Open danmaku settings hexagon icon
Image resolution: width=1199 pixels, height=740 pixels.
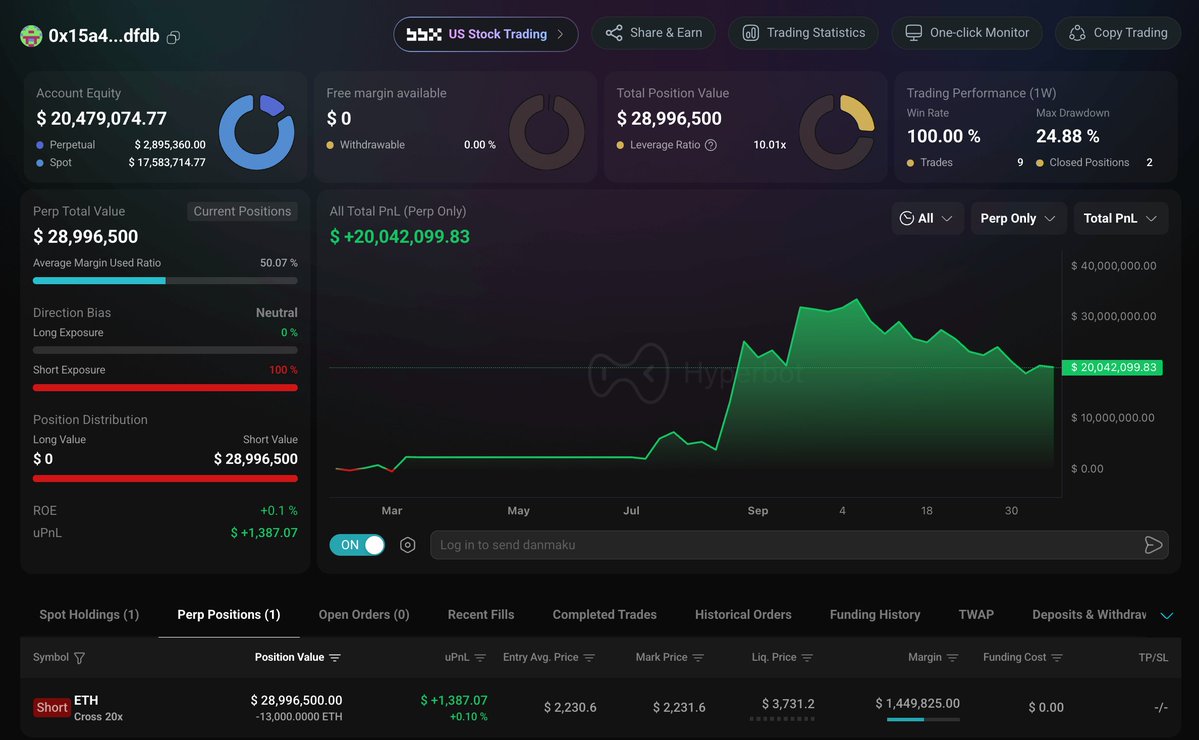(408, 545)
